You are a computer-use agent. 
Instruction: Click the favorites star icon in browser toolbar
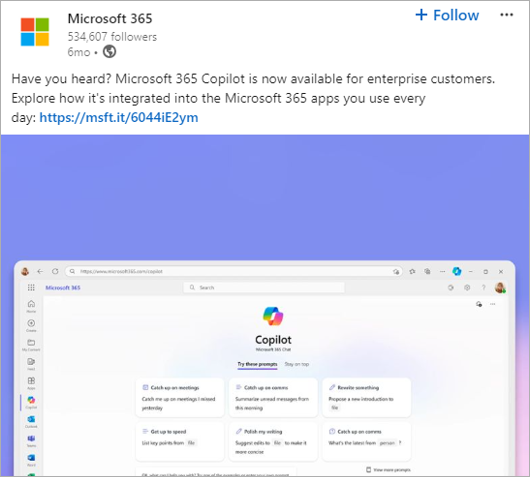(412, 271)
